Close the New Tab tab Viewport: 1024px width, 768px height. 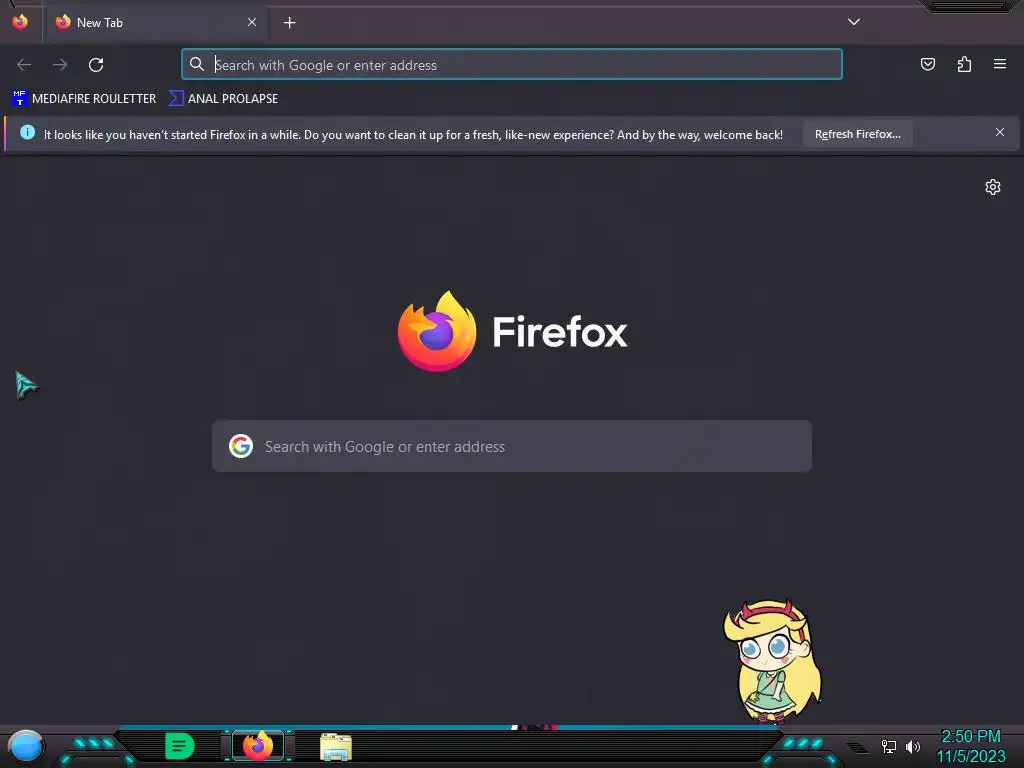(252, 22)
